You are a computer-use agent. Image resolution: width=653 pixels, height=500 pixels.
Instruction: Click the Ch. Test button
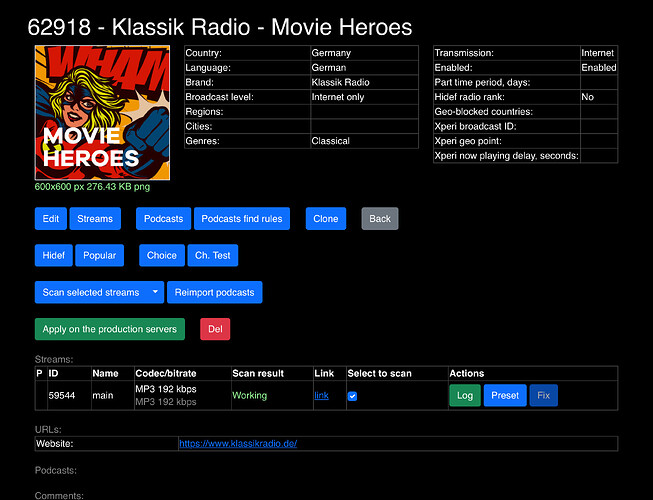[213, 255]
